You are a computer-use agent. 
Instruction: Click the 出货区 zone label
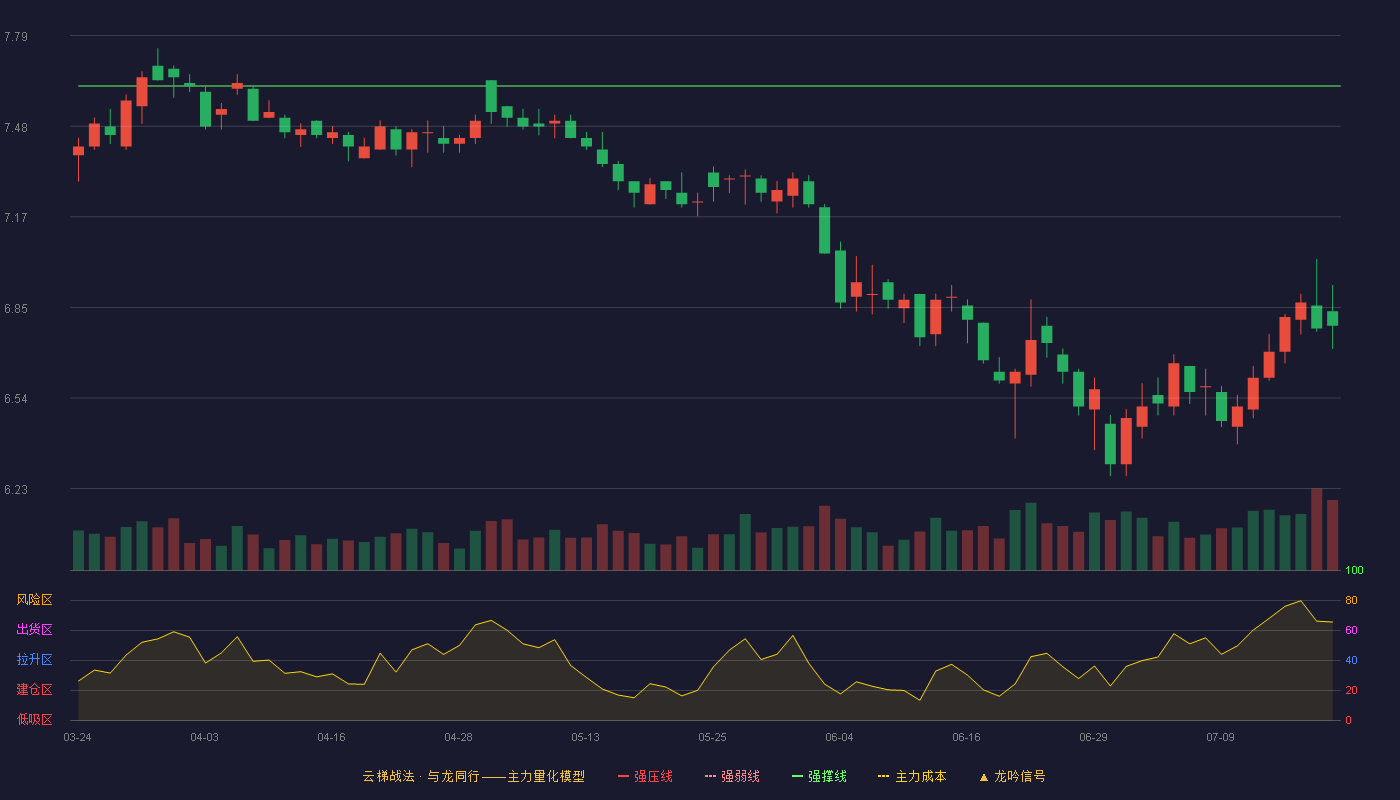coord(35,630)
